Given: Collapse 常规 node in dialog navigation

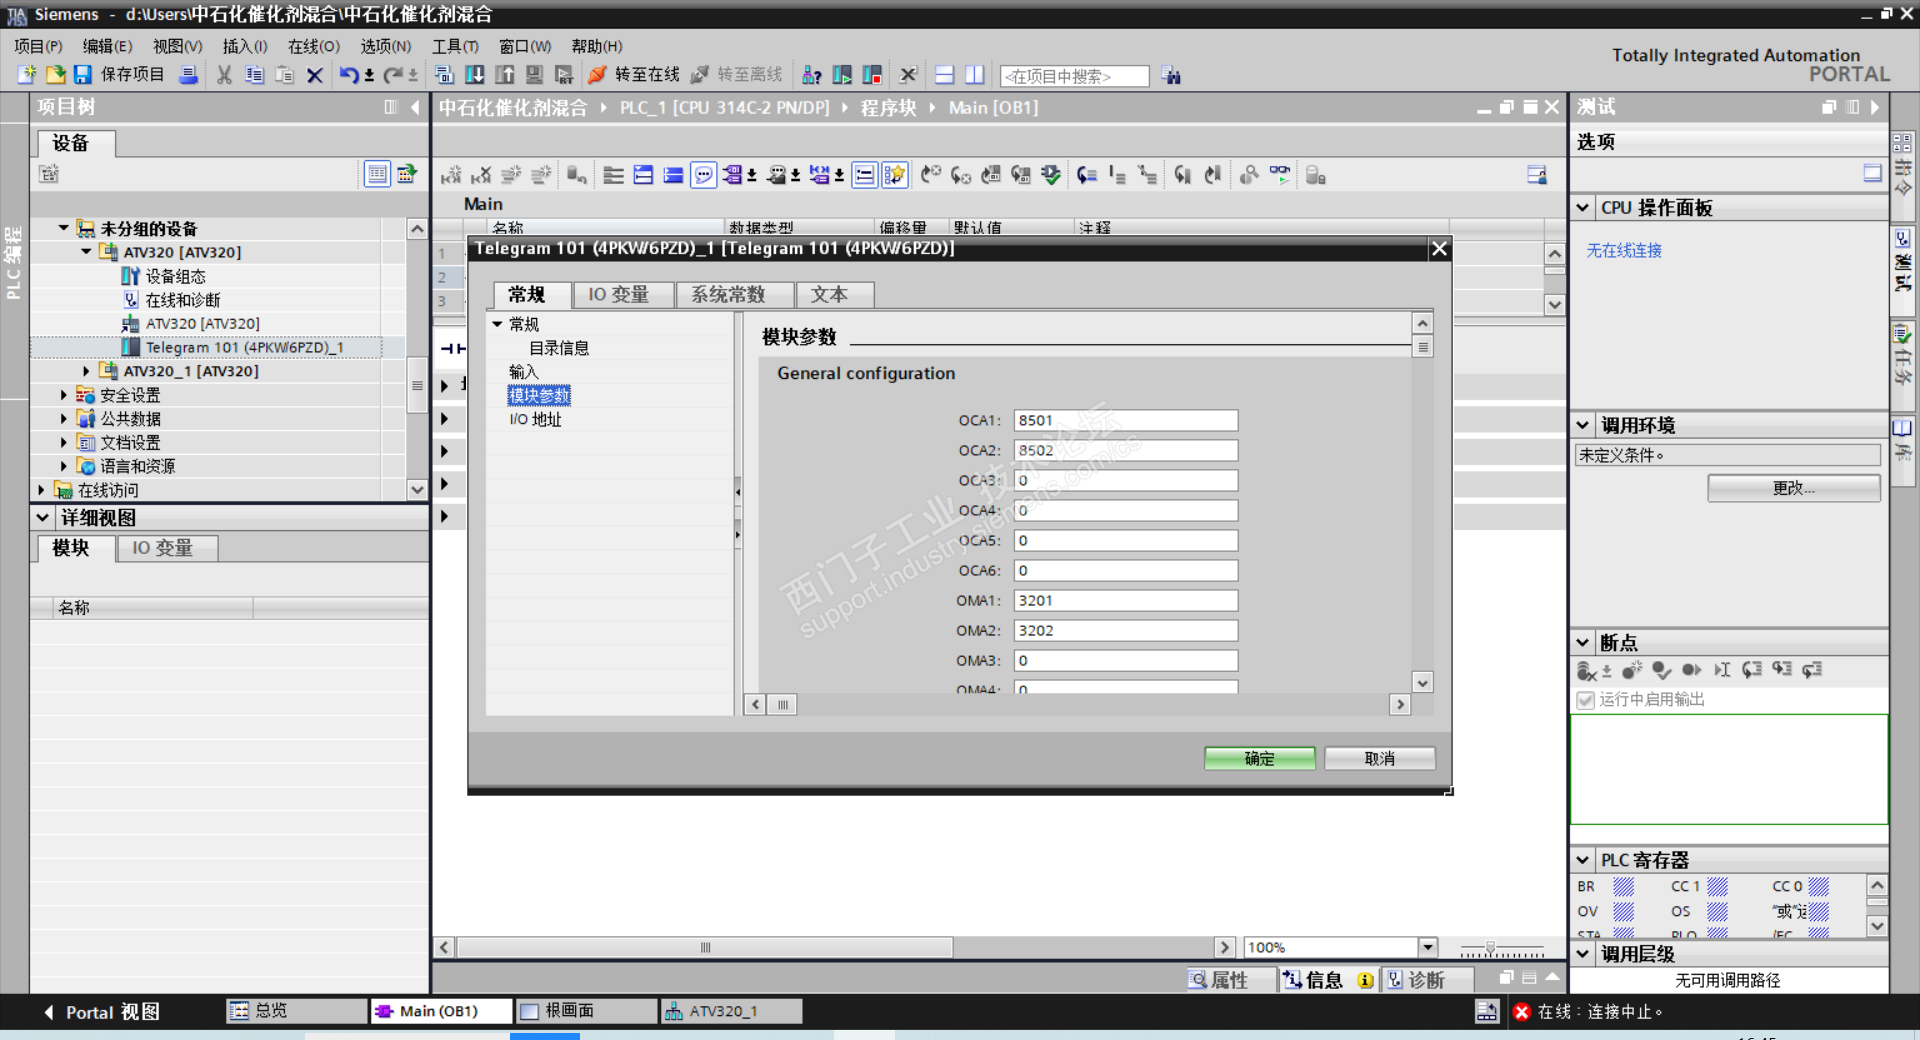Looking at the screenshot, I should coord(497,324).
